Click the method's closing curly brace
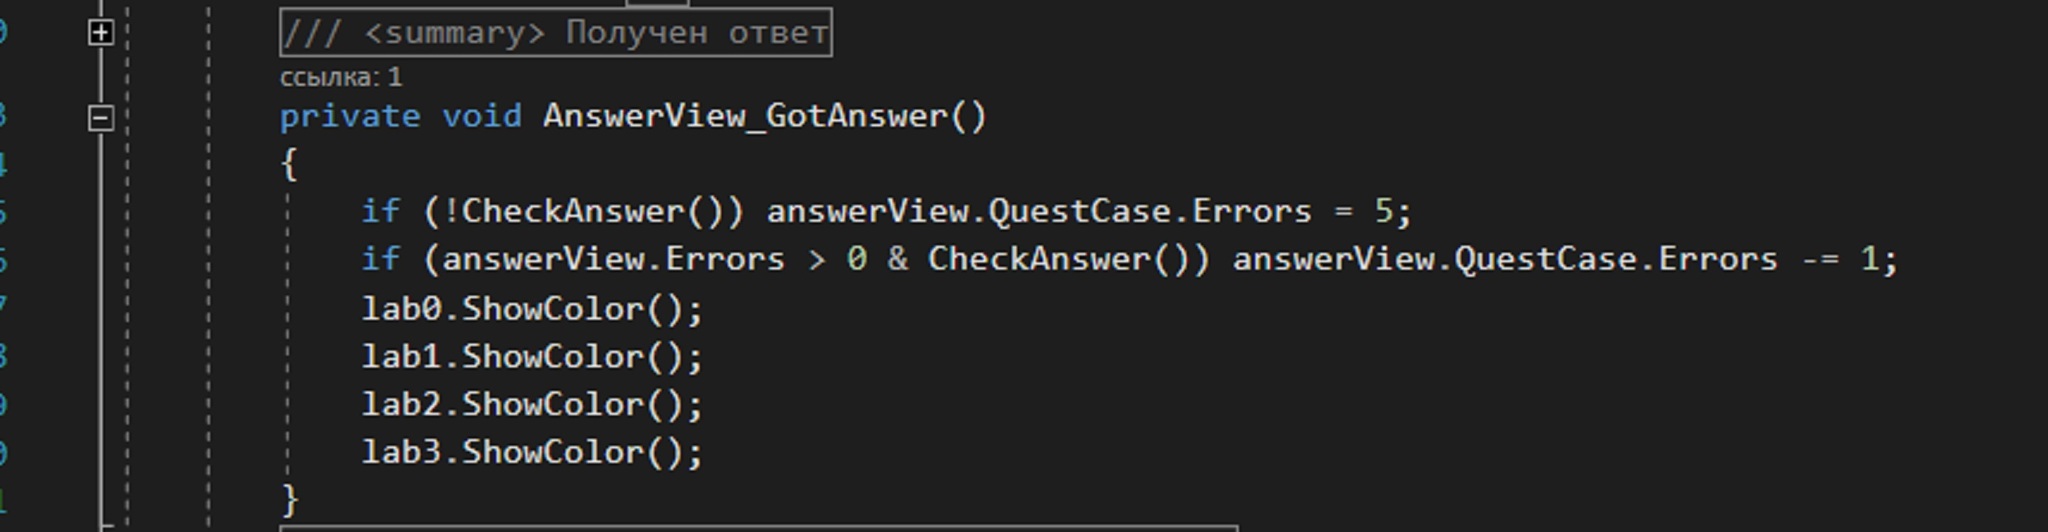Screen dimensions: 2048x532 point(290,498)
